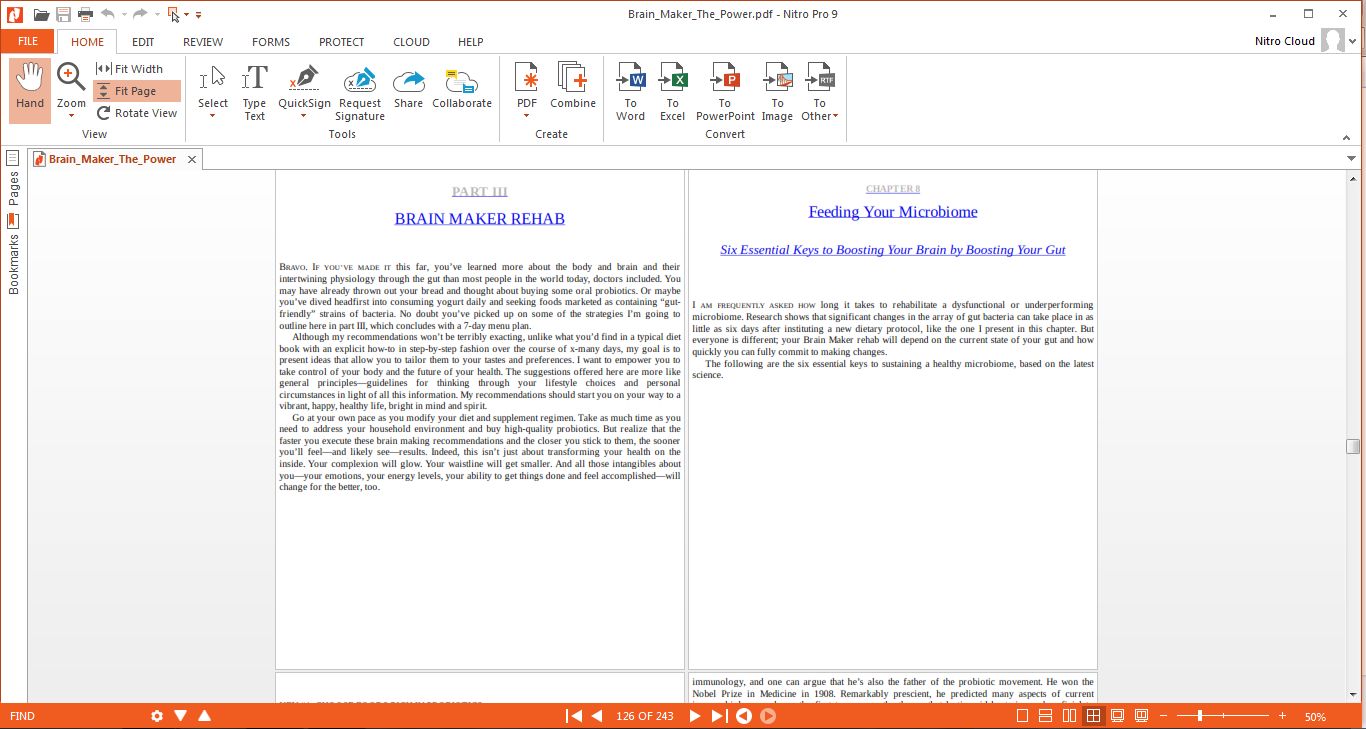Convert to Excel
The image size is (1366, 729).
point(673,92)
